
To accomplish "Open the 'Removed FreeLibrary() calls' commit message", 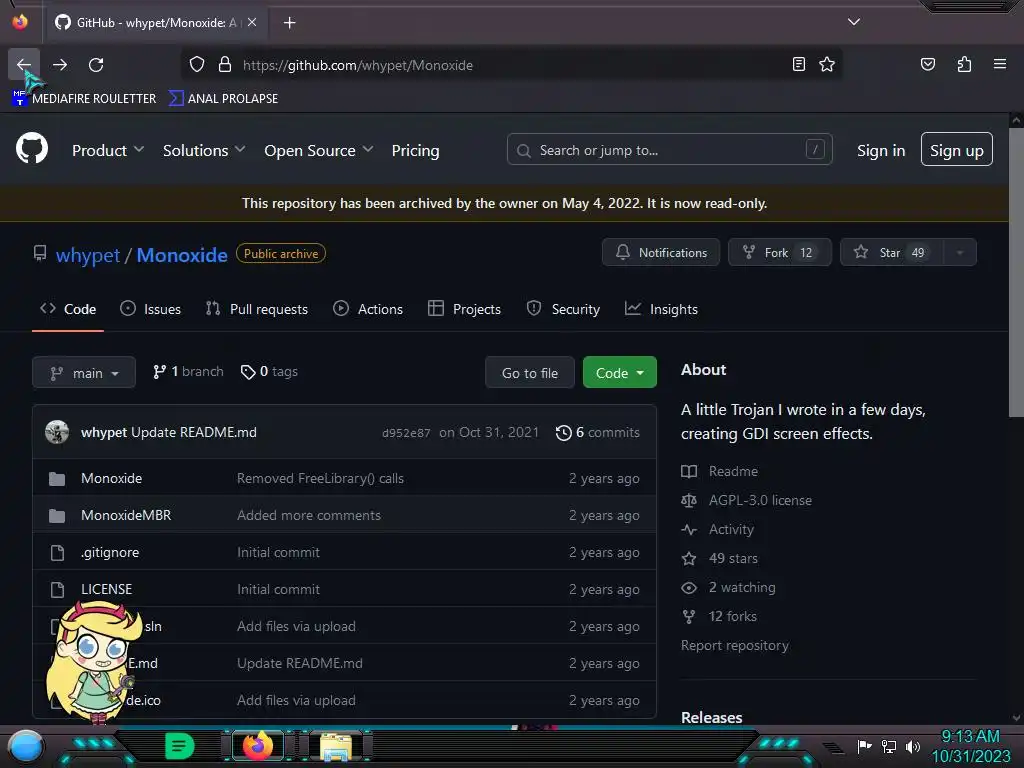I will click(x=320, y=479).
